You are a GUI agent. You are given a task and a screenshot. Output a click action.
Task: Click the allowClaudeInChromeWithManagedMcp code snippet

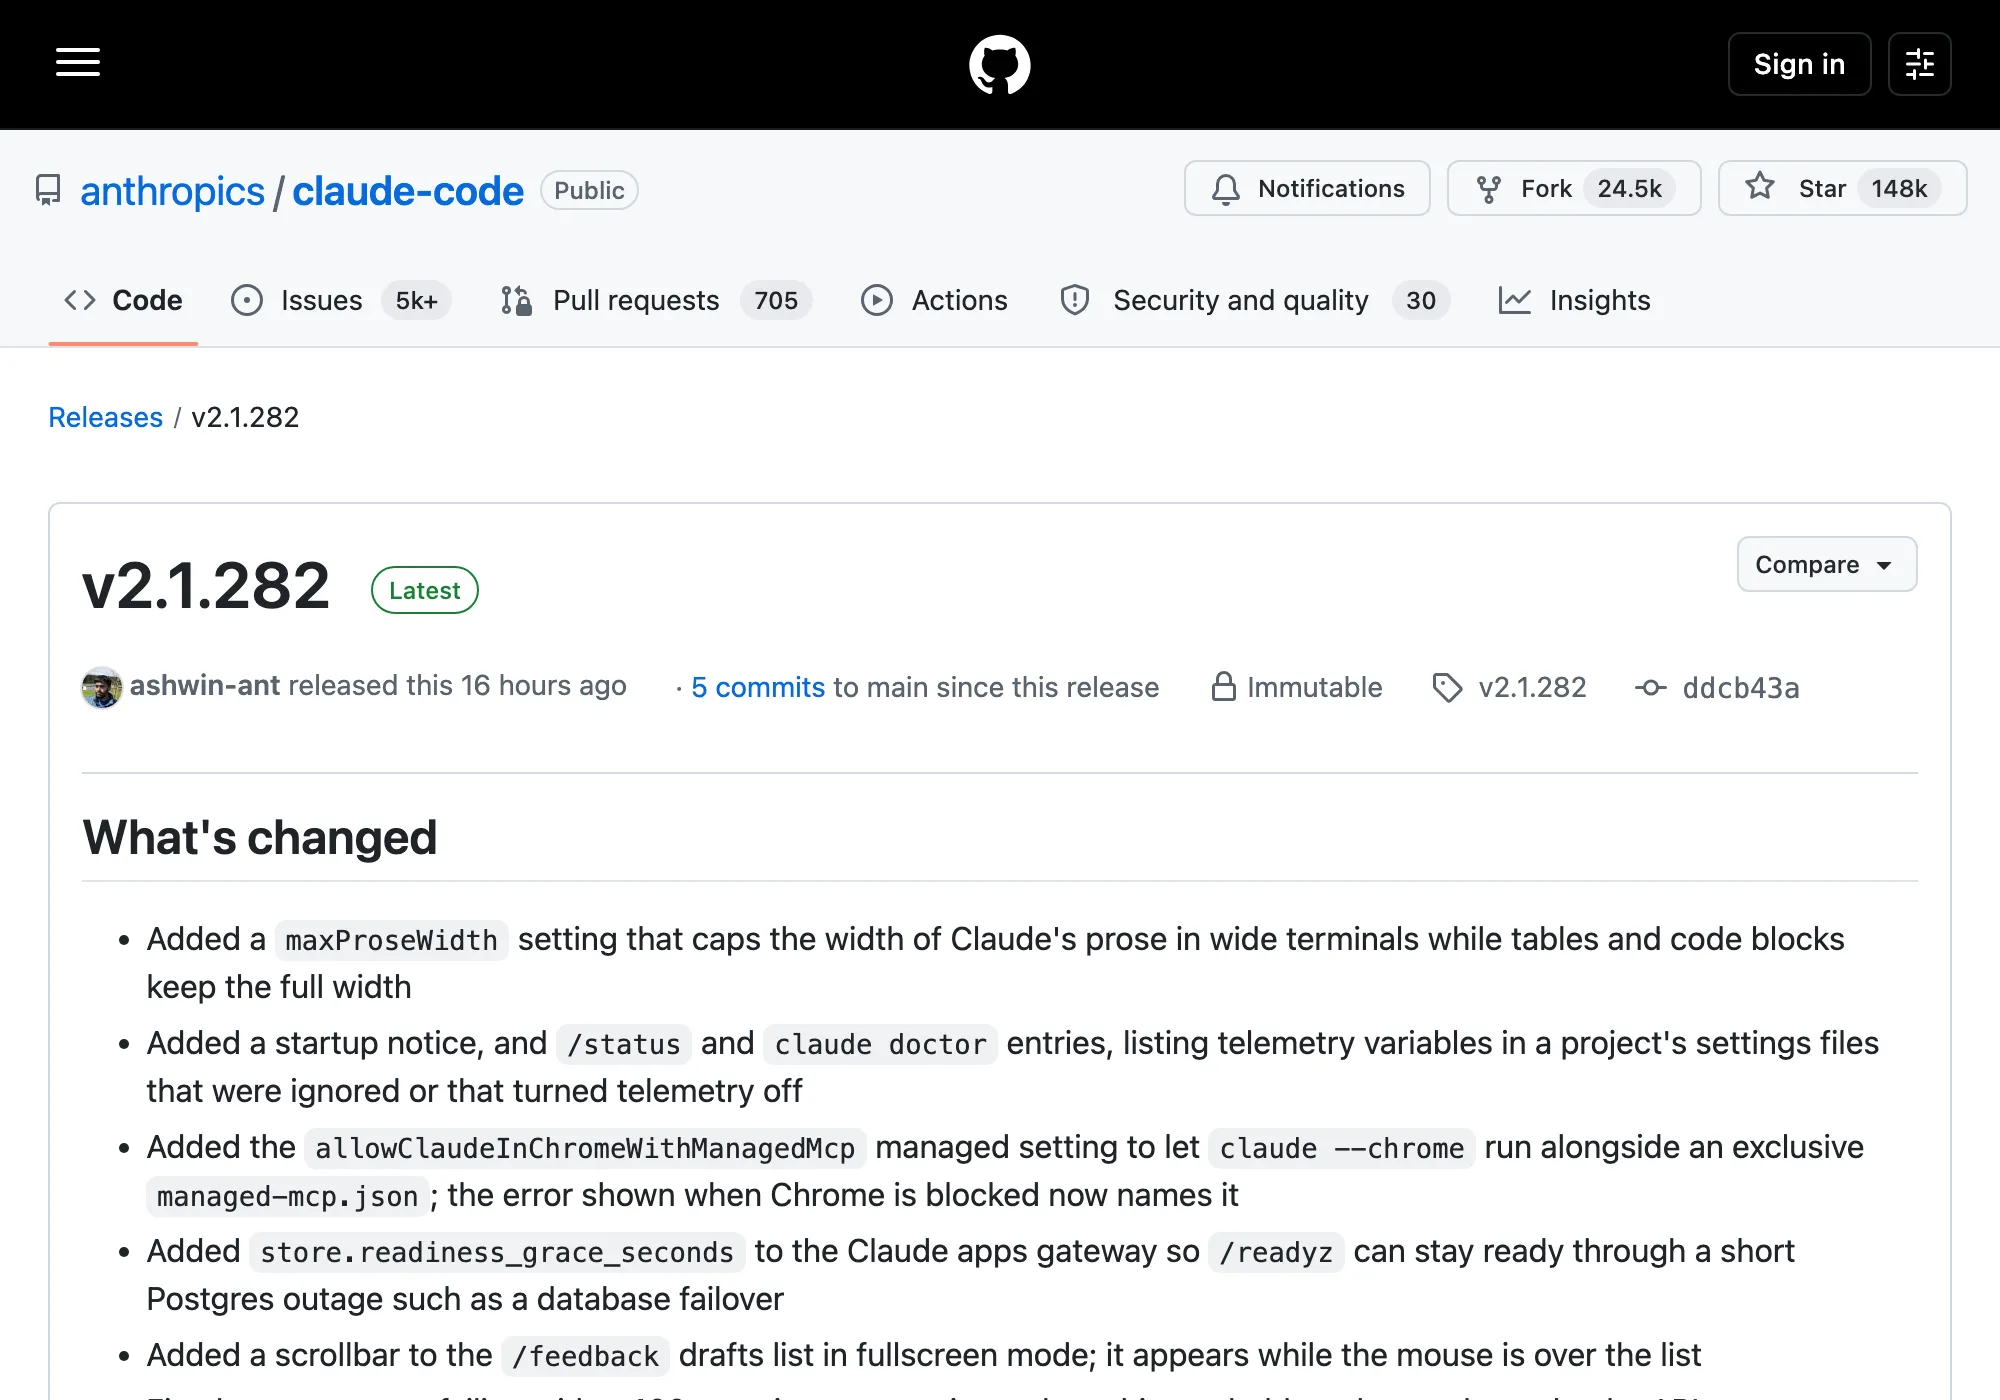pos(585,1148)
